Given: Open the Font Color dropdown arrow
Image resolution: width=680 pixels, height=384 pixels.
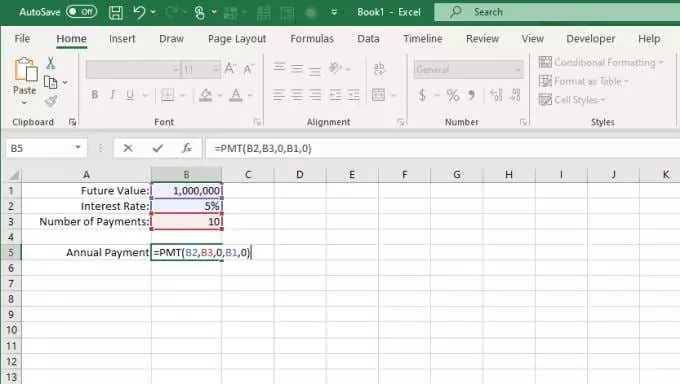Looking at the screenshot, I should click(x=250, y=95).
